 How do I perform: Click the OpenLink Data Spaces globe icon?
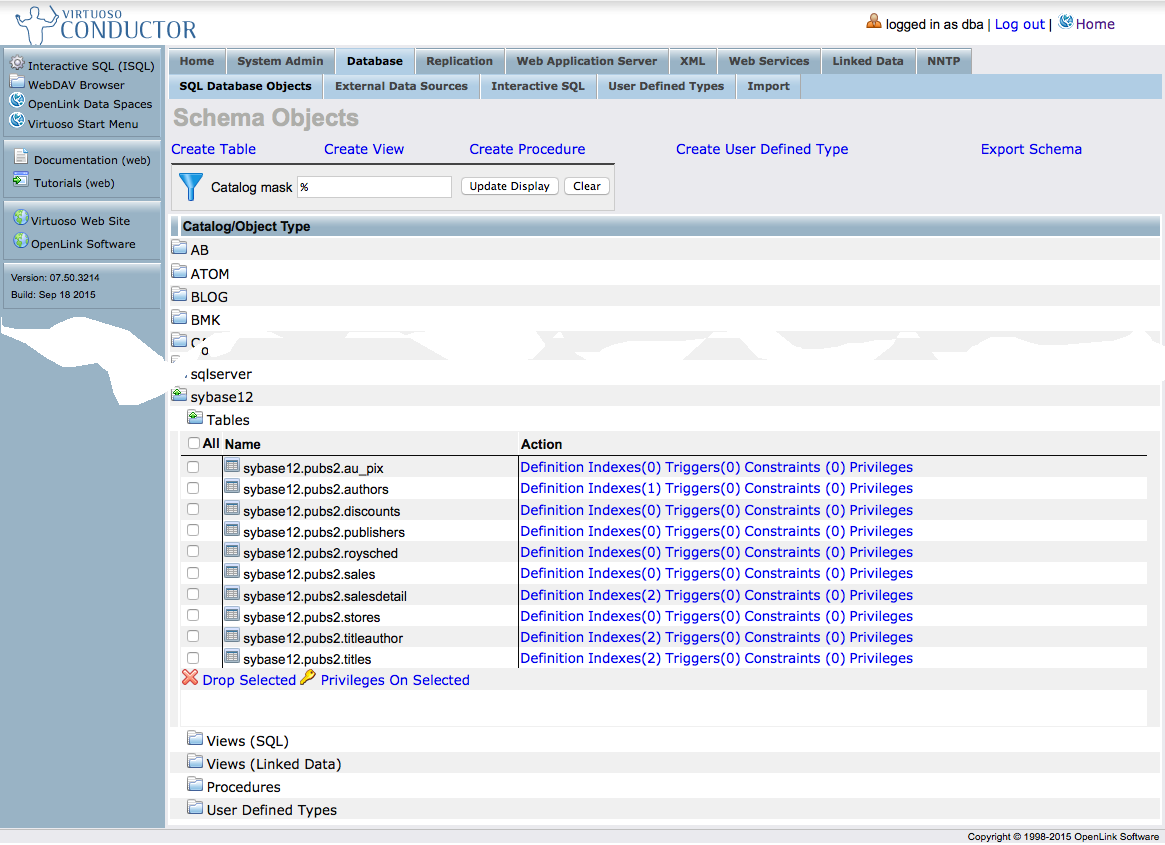point(17,100)
